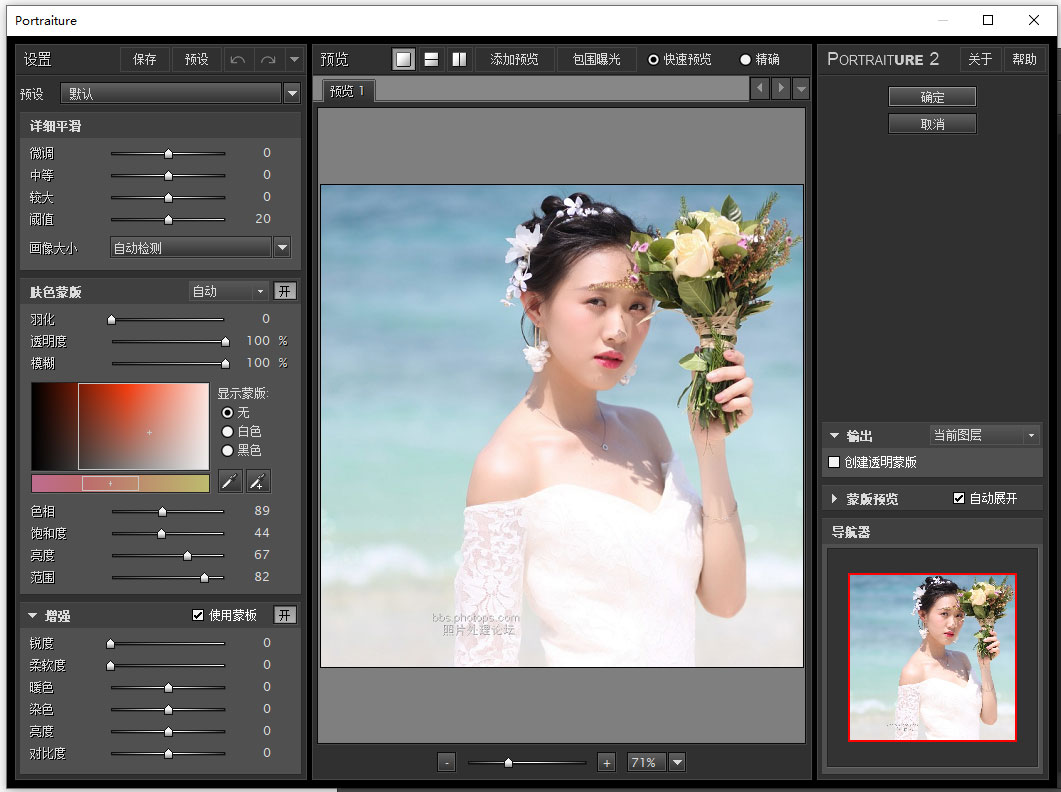This screenshot has height=792, width=1061.
Task: Click the right arrow to navigate preview tabs
Action: [x=780, y=88]
